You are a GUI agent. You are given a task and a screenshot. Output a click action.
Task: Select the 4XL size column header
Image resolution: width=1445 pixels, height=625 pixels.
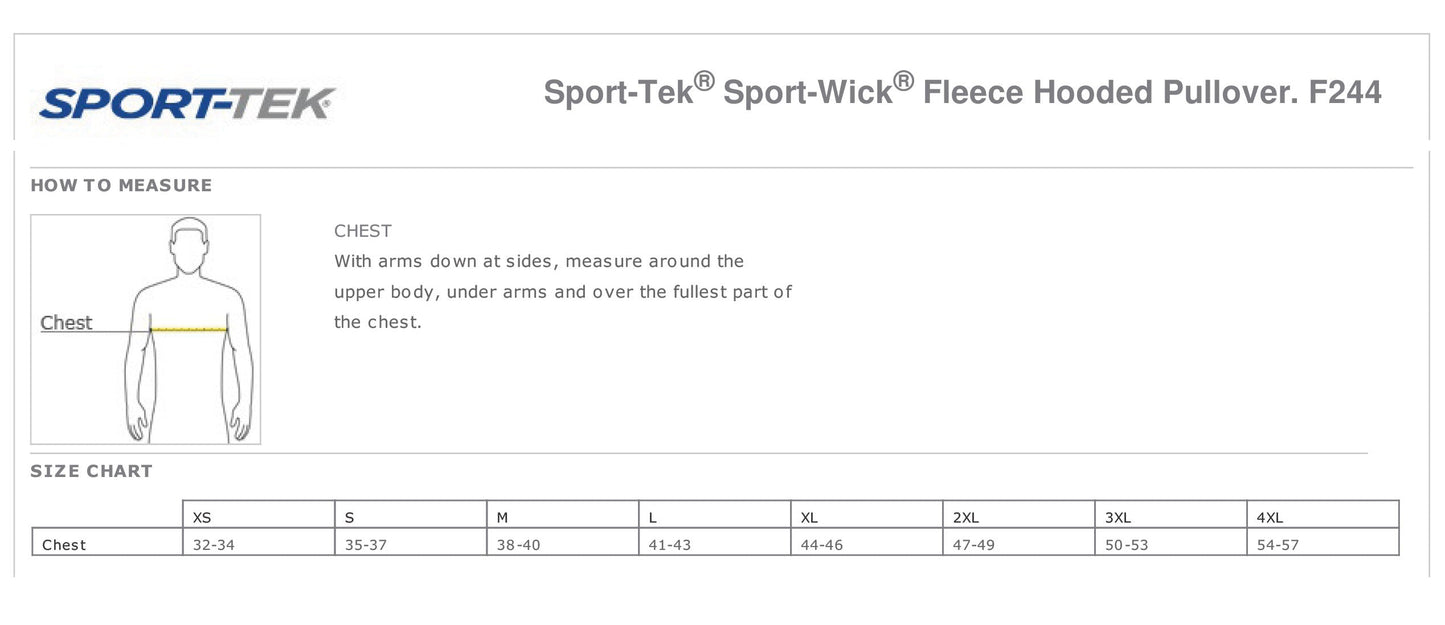[x=1270, y=517]
